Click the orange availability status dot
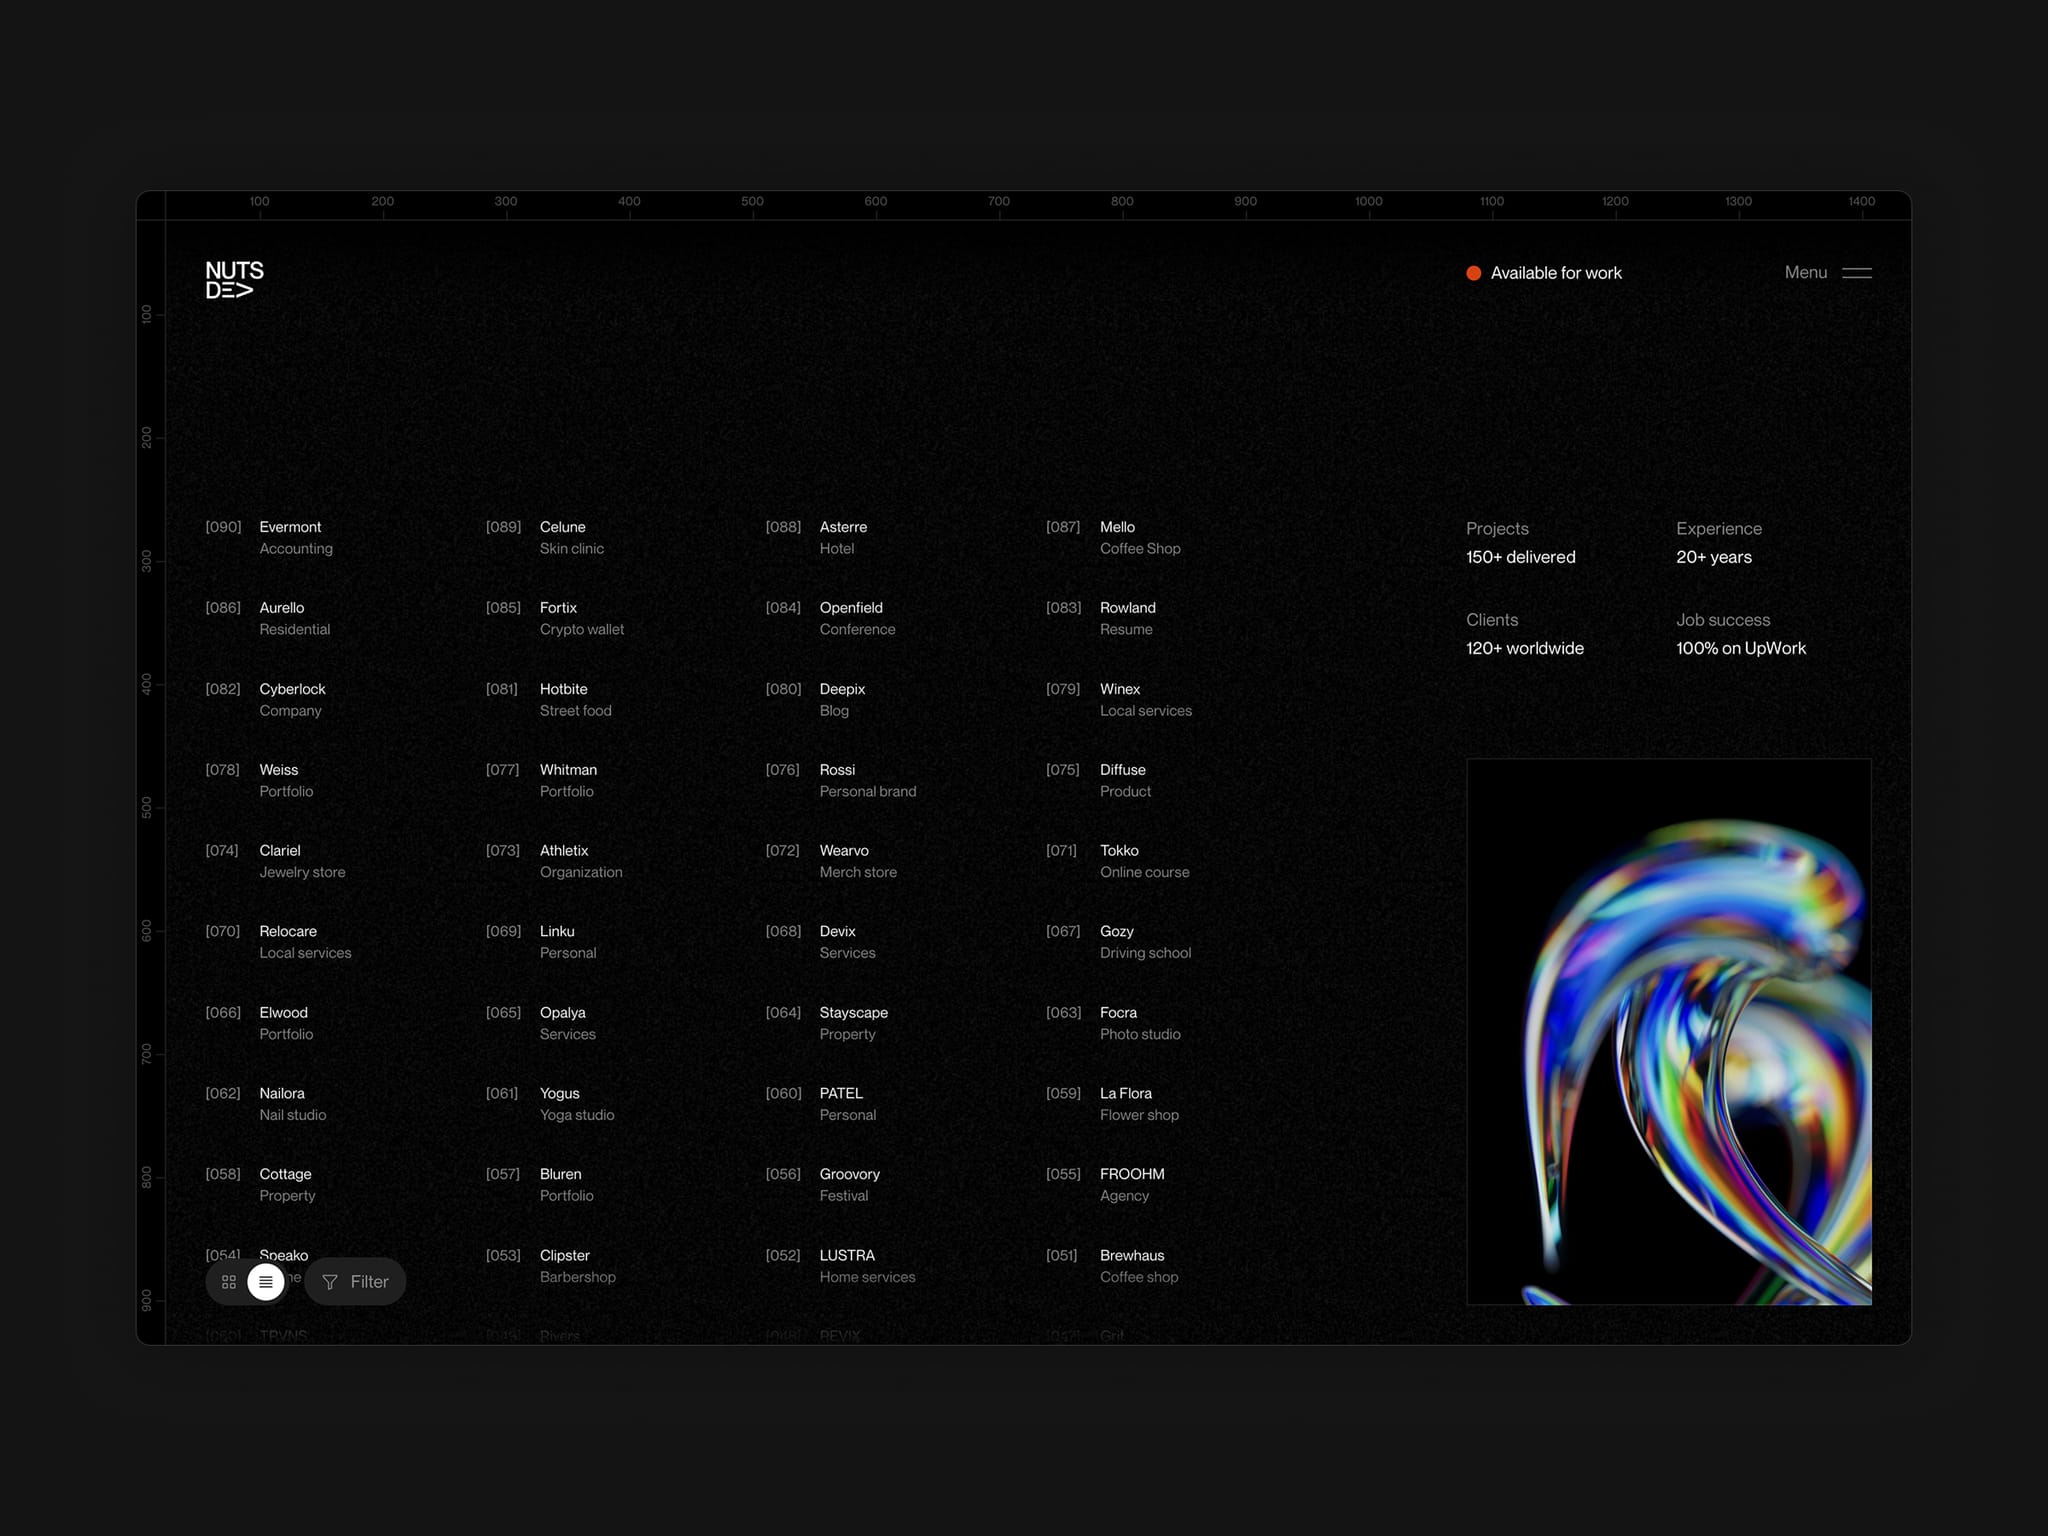The image size is (2048, 1536). tap(1473, 273)
